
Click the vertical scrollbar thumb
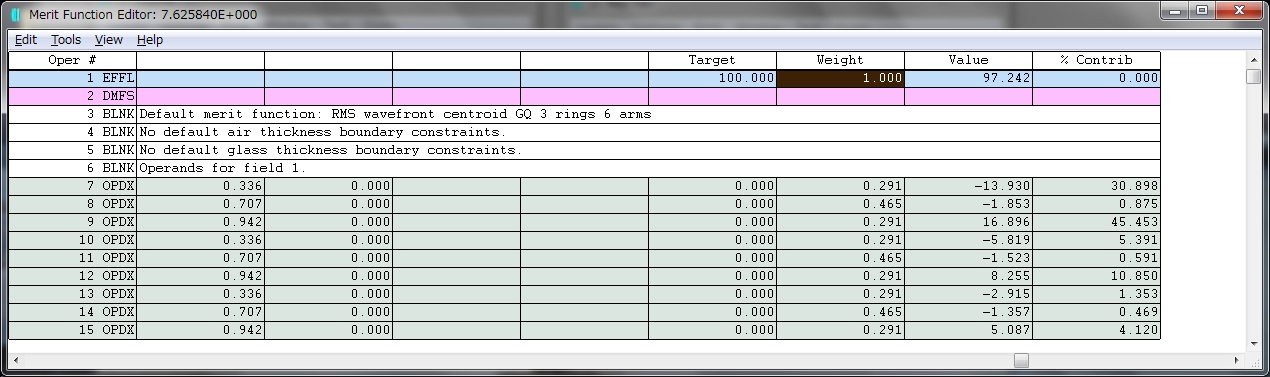pyautogui.click(x=1253, y=77)
